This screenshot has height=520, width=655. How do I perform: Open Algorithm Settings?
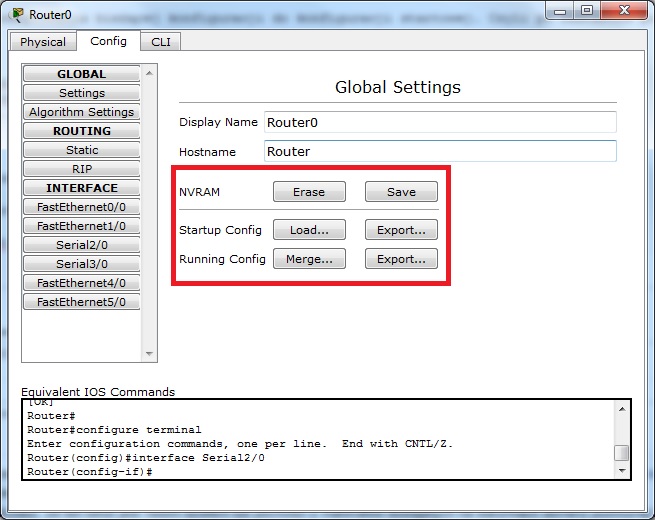point(81,112)
